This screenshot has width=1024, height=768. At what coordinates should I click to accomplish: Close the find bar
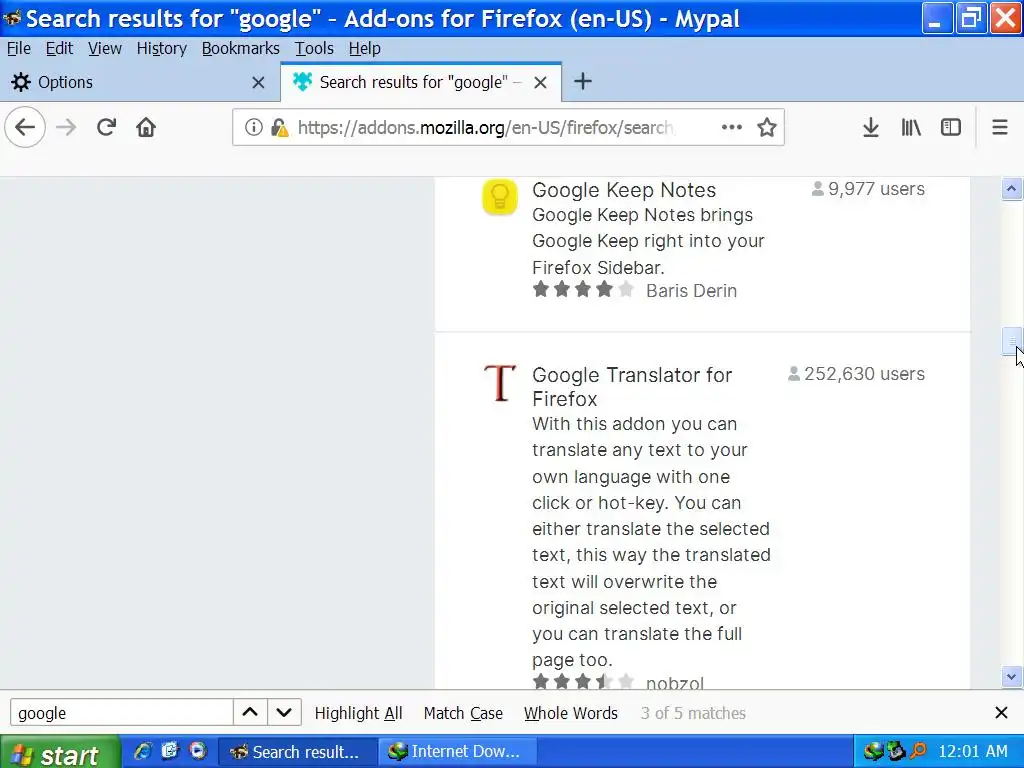coord(1001,712)
